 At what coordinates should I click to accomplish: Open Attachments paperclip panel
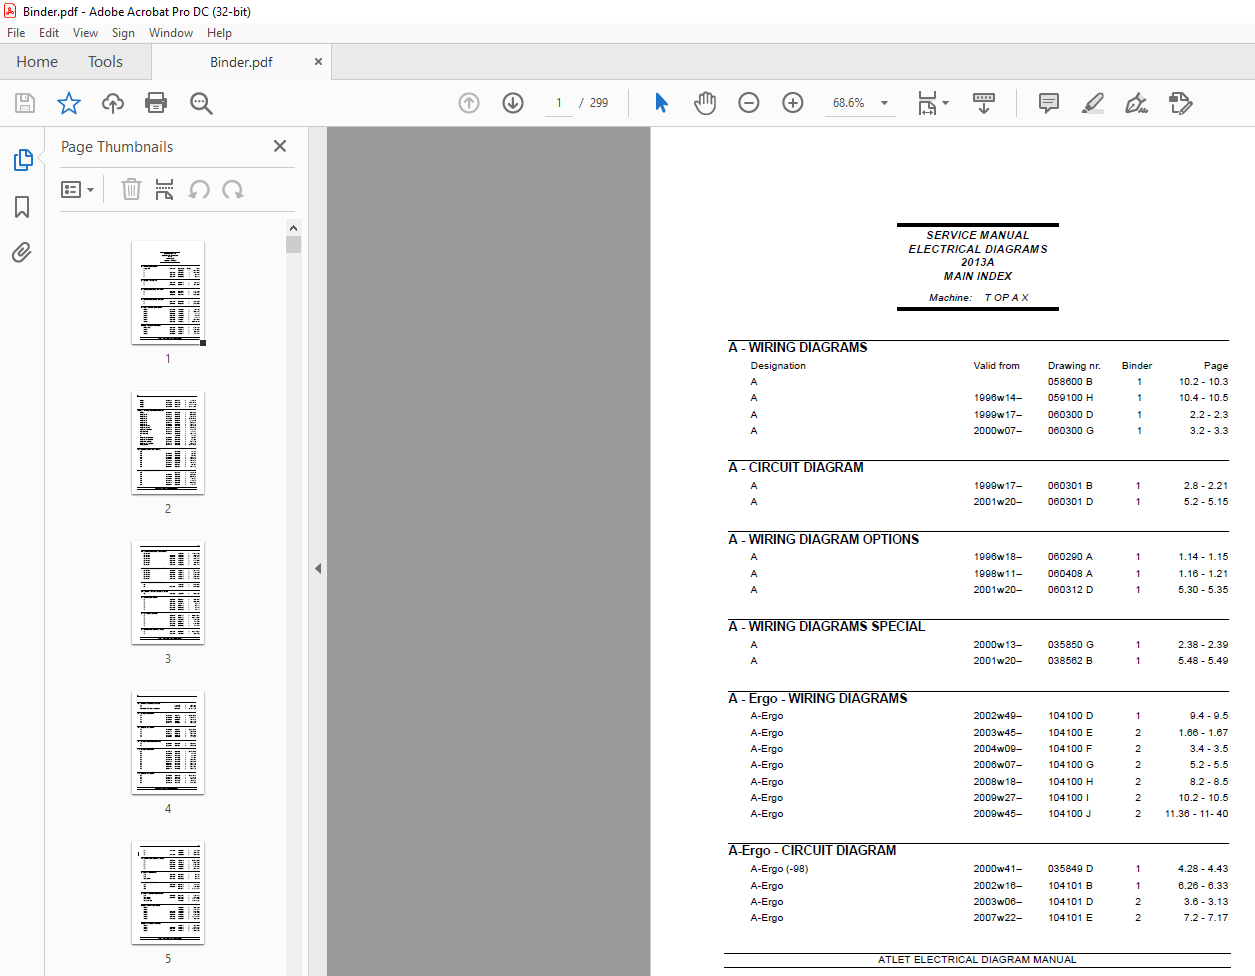point(22,252)
